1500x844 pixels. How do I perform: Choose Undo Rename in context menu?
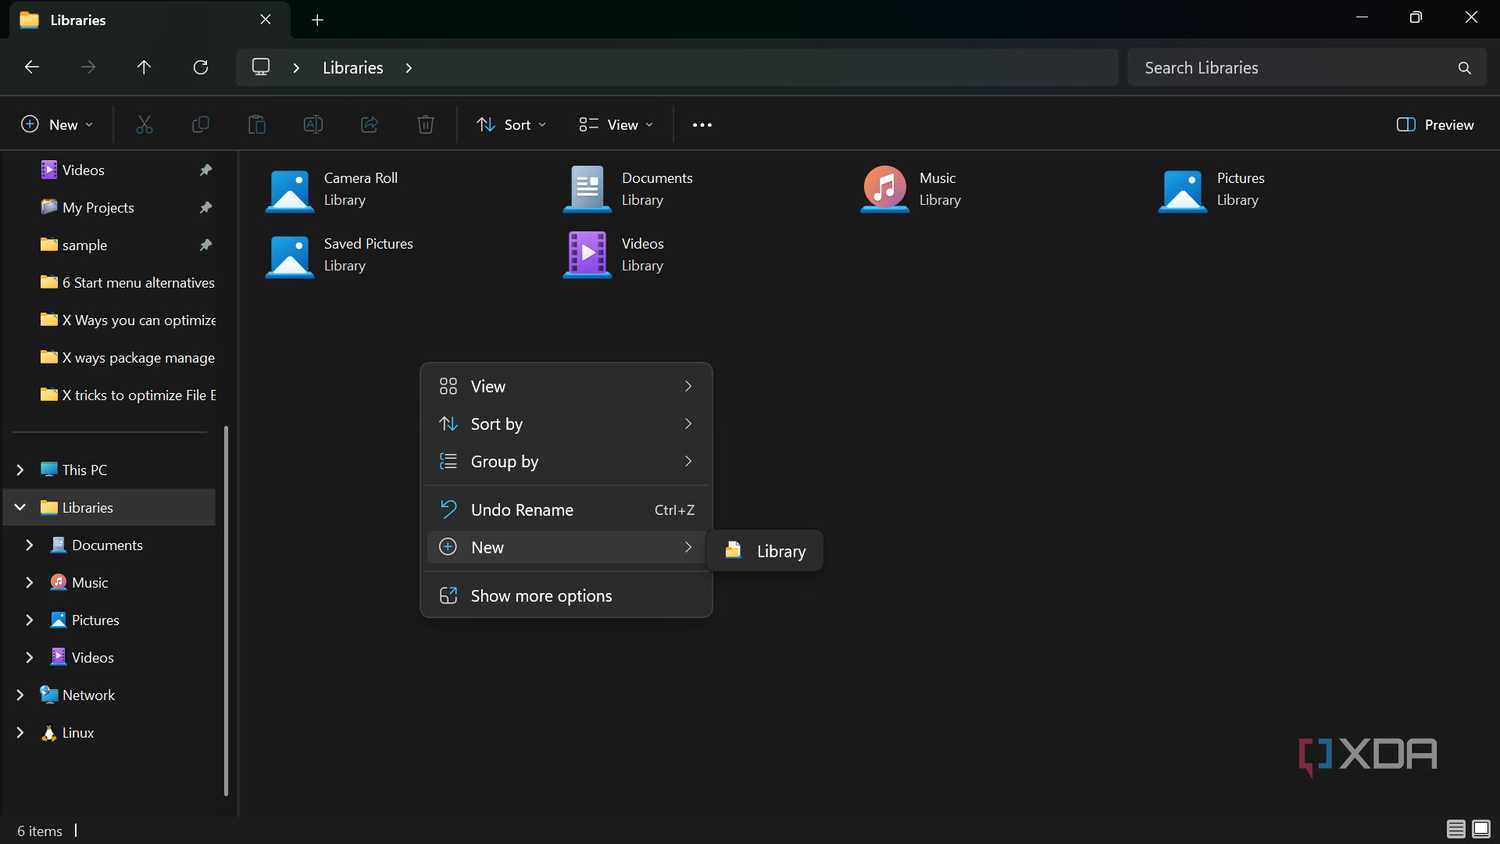click(566, 510)
